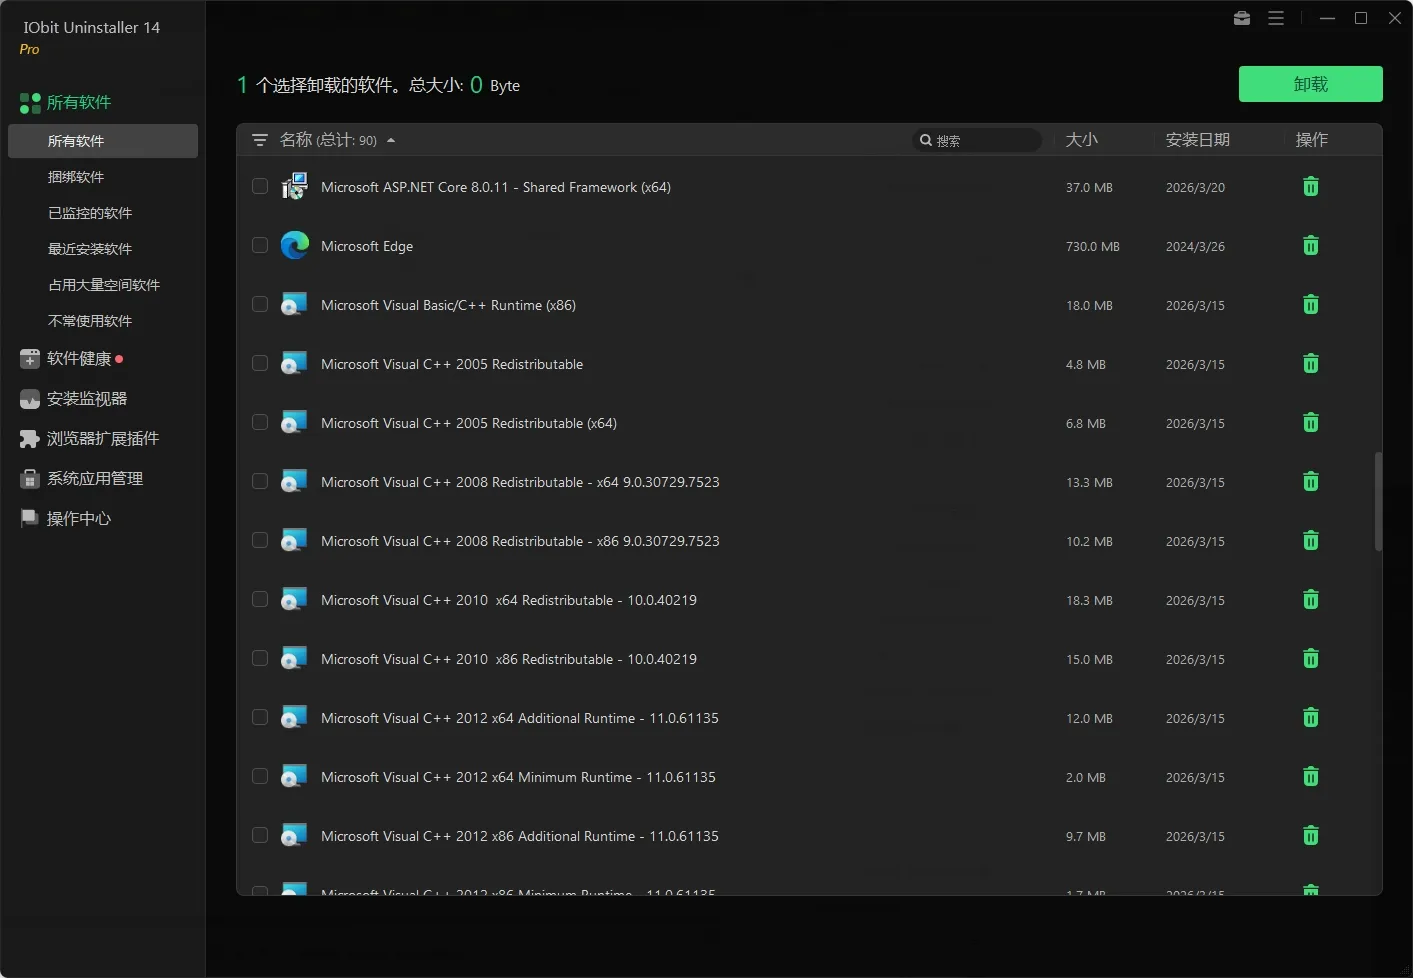1413x978 pixels.
Task: Click the filter icon beside the 名称 column
Action: coord(260,140)
